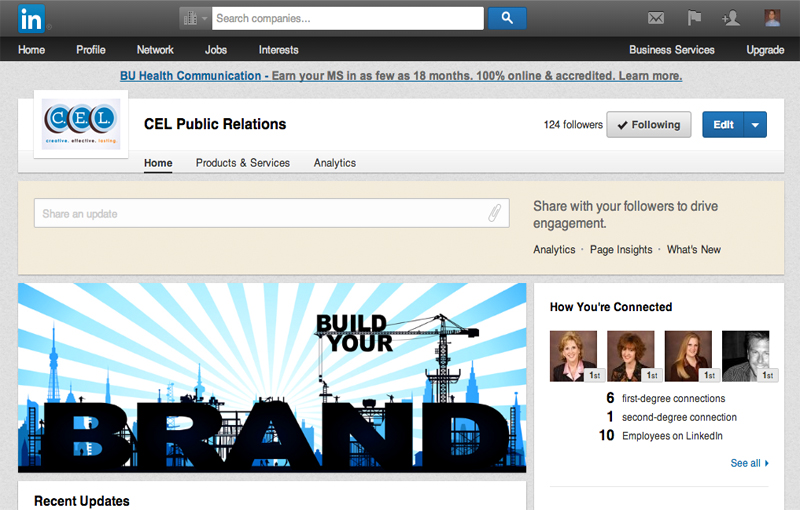Open the Profile menu item
Screen dimensions: 800x510
(x=91, y=50)
